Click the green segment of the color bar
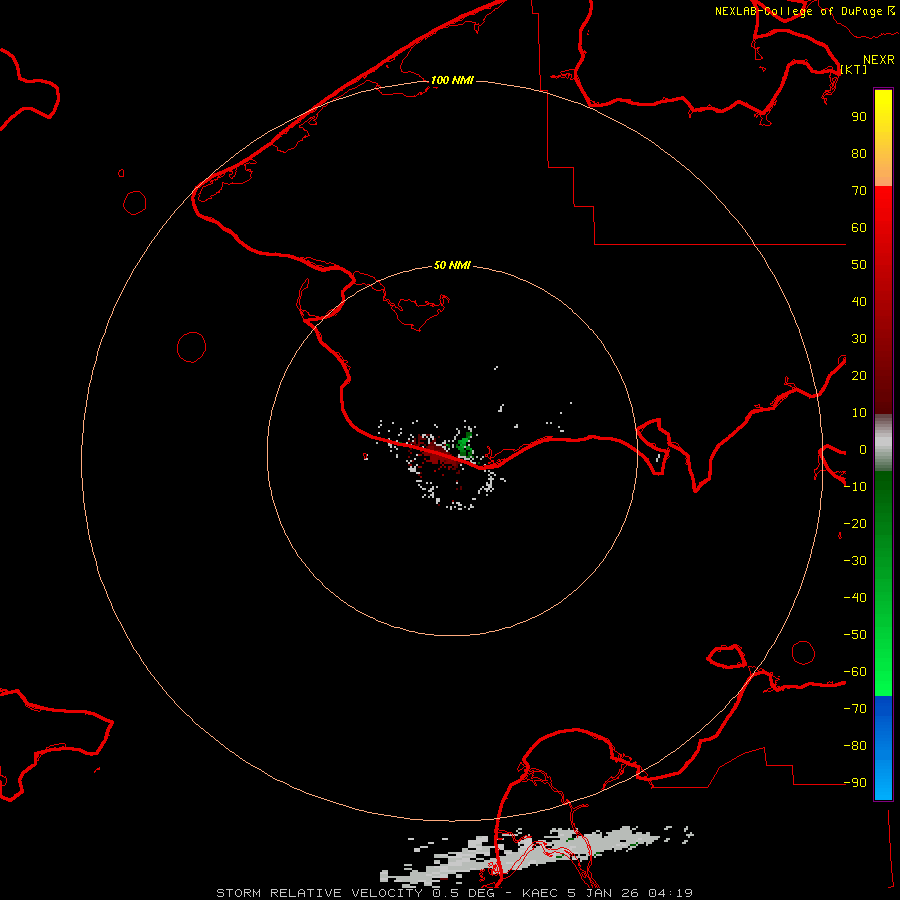 [x=883, y=584]
